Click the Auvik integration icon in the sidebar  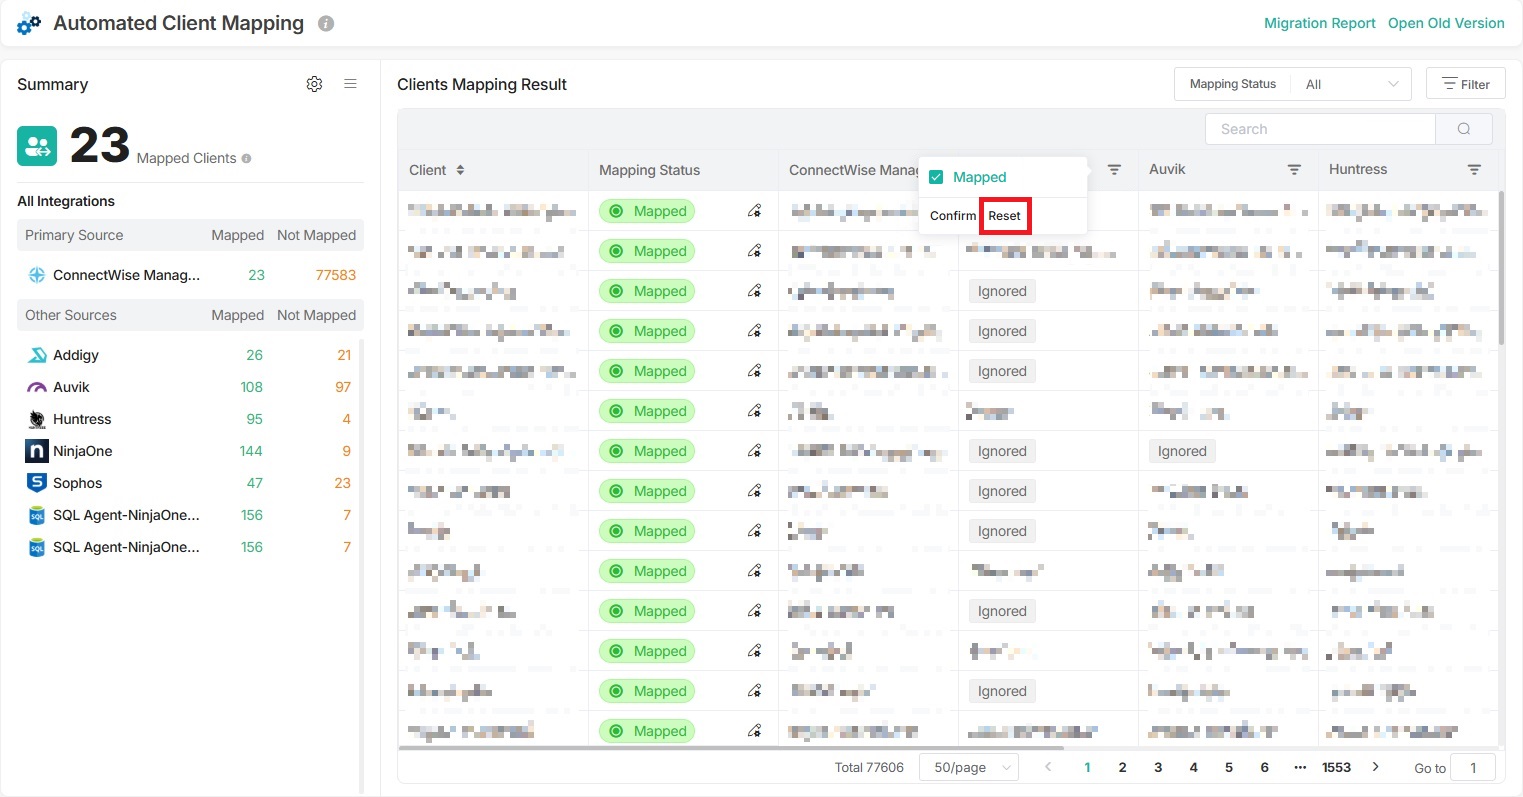click(35, 387)
